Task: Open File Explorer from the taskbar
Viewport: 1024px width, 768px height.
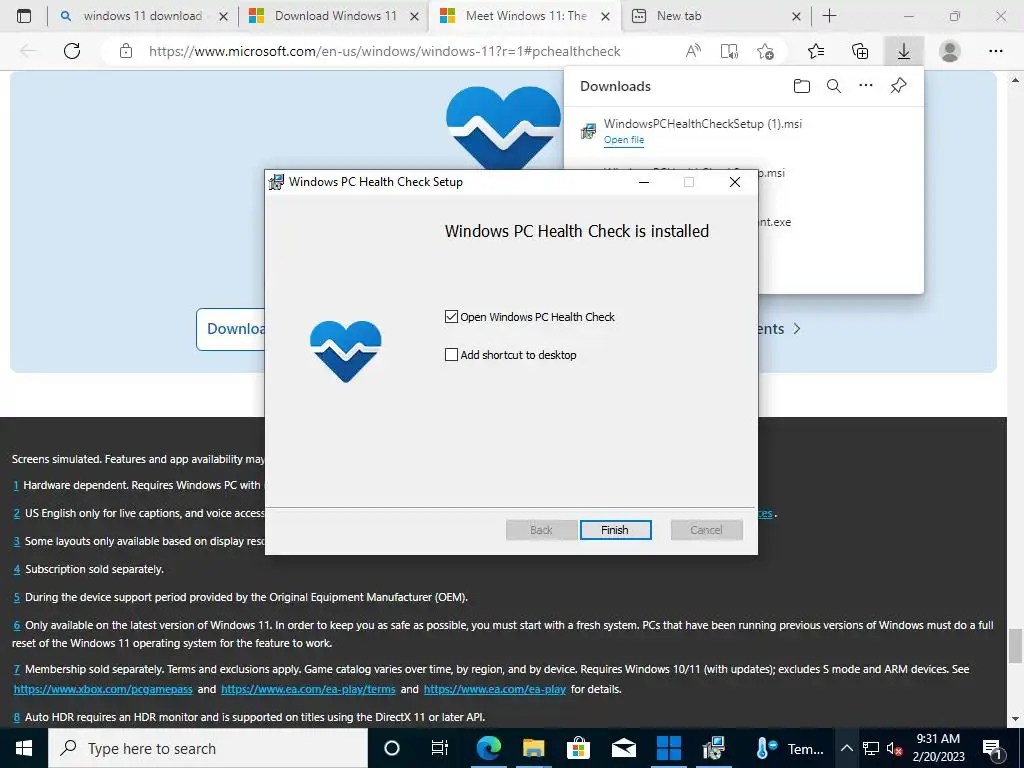Action: [x=534, y=748]
